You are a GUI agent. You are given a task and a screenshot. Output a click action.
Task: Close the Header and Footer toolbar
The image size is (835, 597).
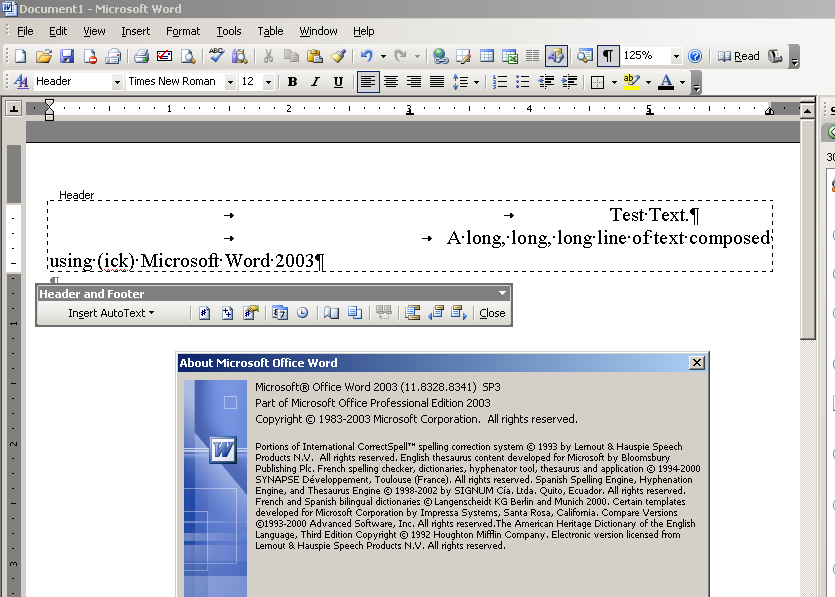pyautogui.click(x=491, y=313)
